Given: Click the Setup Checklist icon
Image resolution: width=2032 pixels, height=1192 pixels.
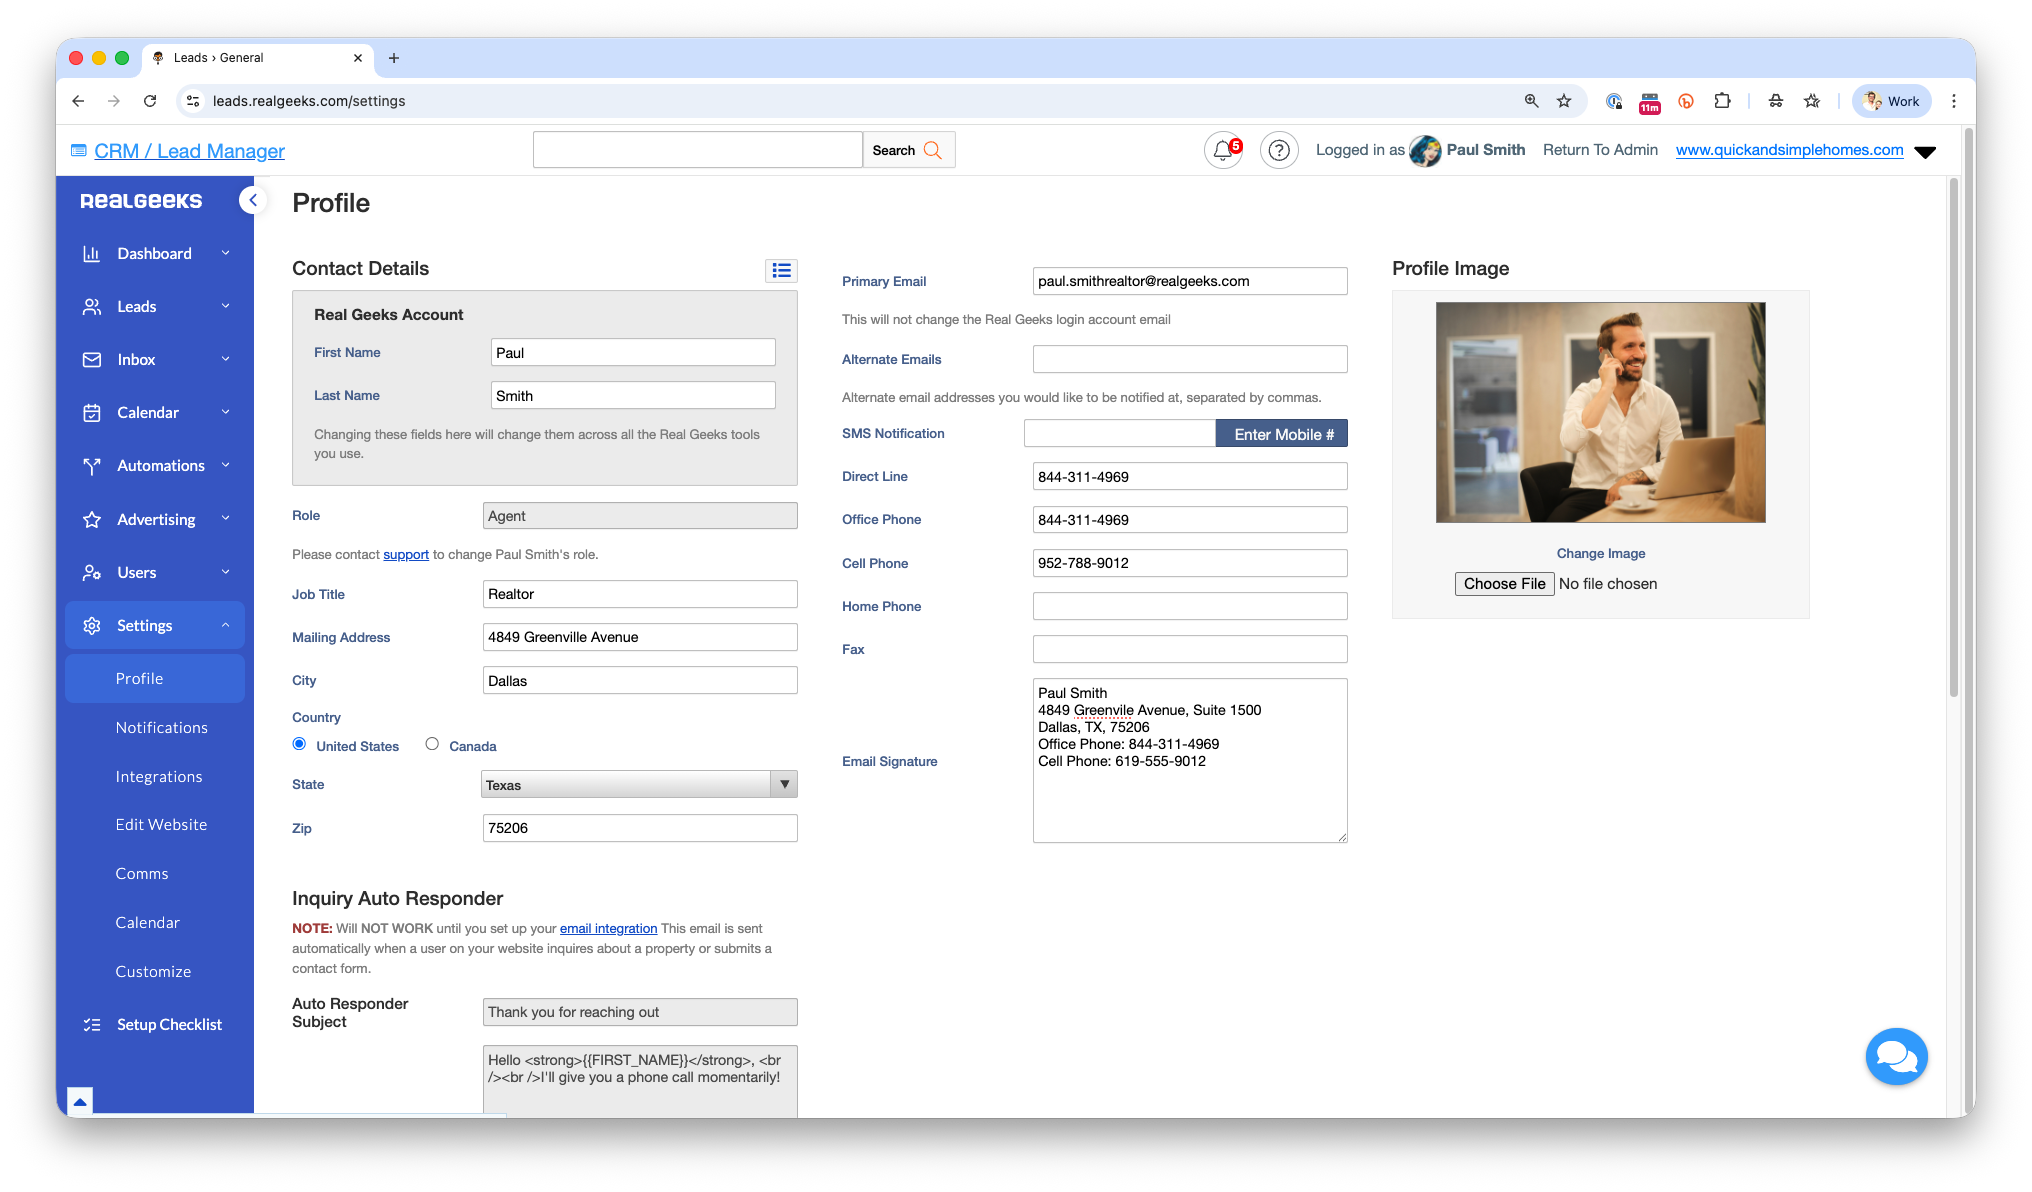Looking at the screenshot, I should [92, 1025].
